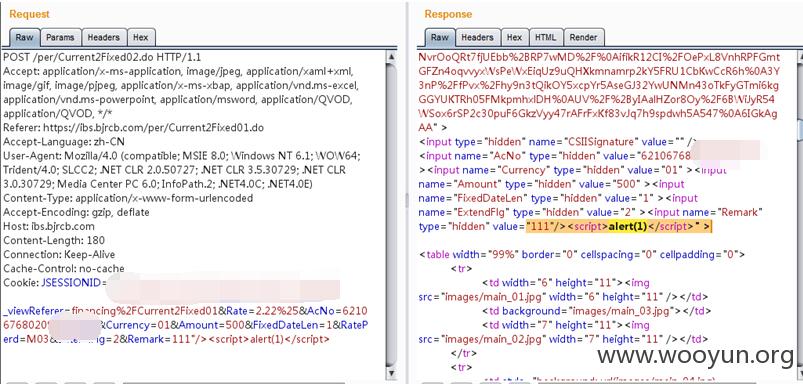Open the Response HTML tab

(x=545, y=37)
